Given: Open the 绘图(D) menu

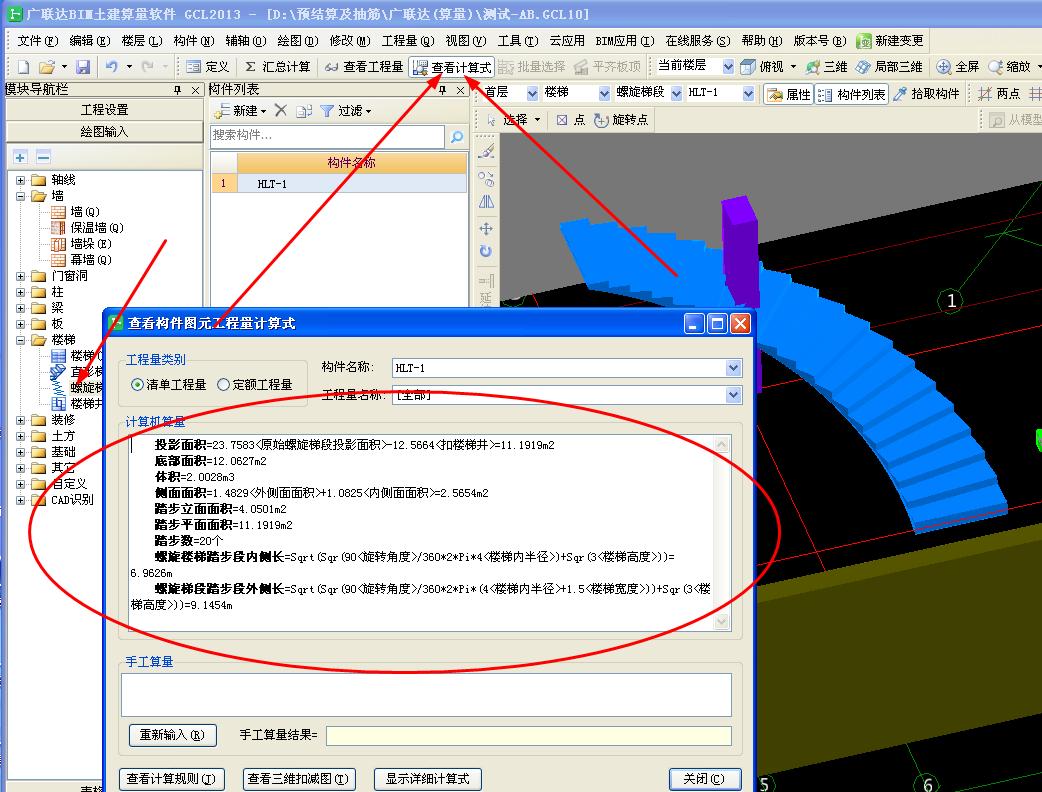Looking at the screenshot, I should point(298,41).
